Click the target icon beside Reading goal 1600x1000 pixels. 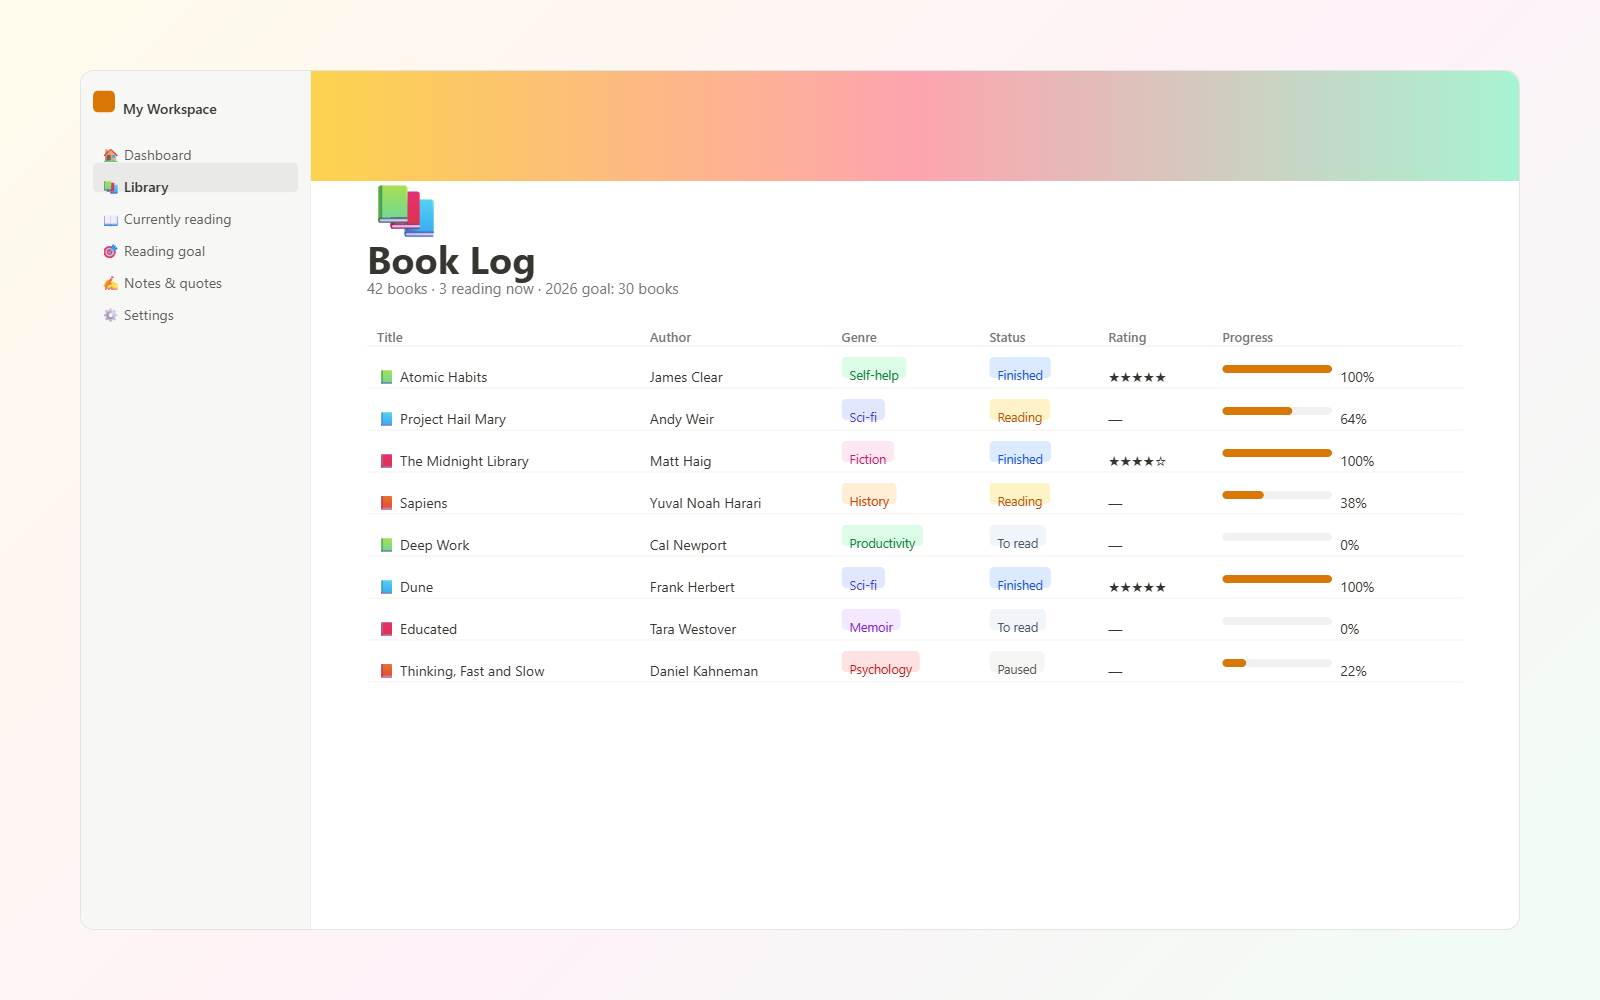(x=111, y=251)
